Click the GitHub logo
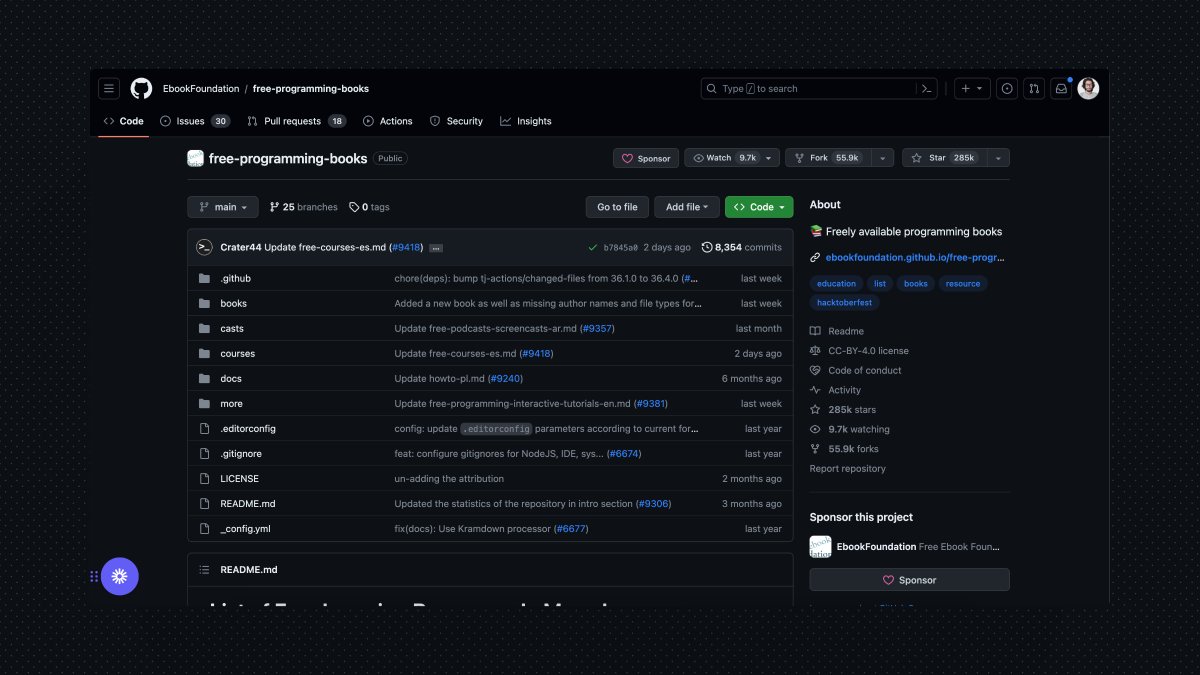 [x=141, y=88]
